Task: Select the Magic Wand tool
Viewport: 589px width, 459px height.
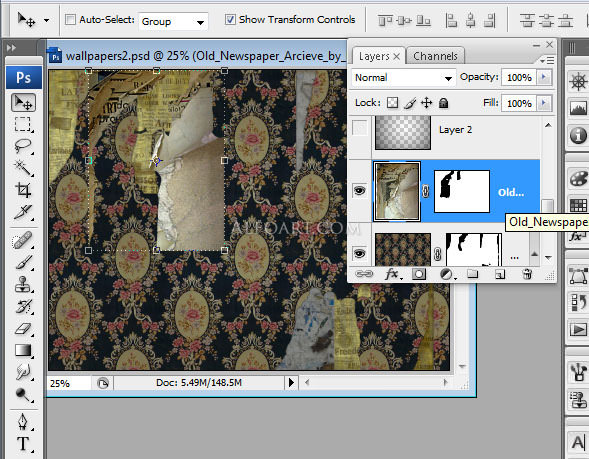Action: pyautogui.click(x=23, y=168)
